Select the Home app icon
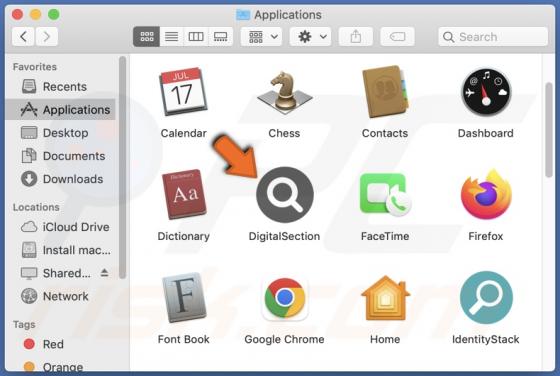Viewport: 560px width, 376px height. pyautogui.click(x=385, y=298)
